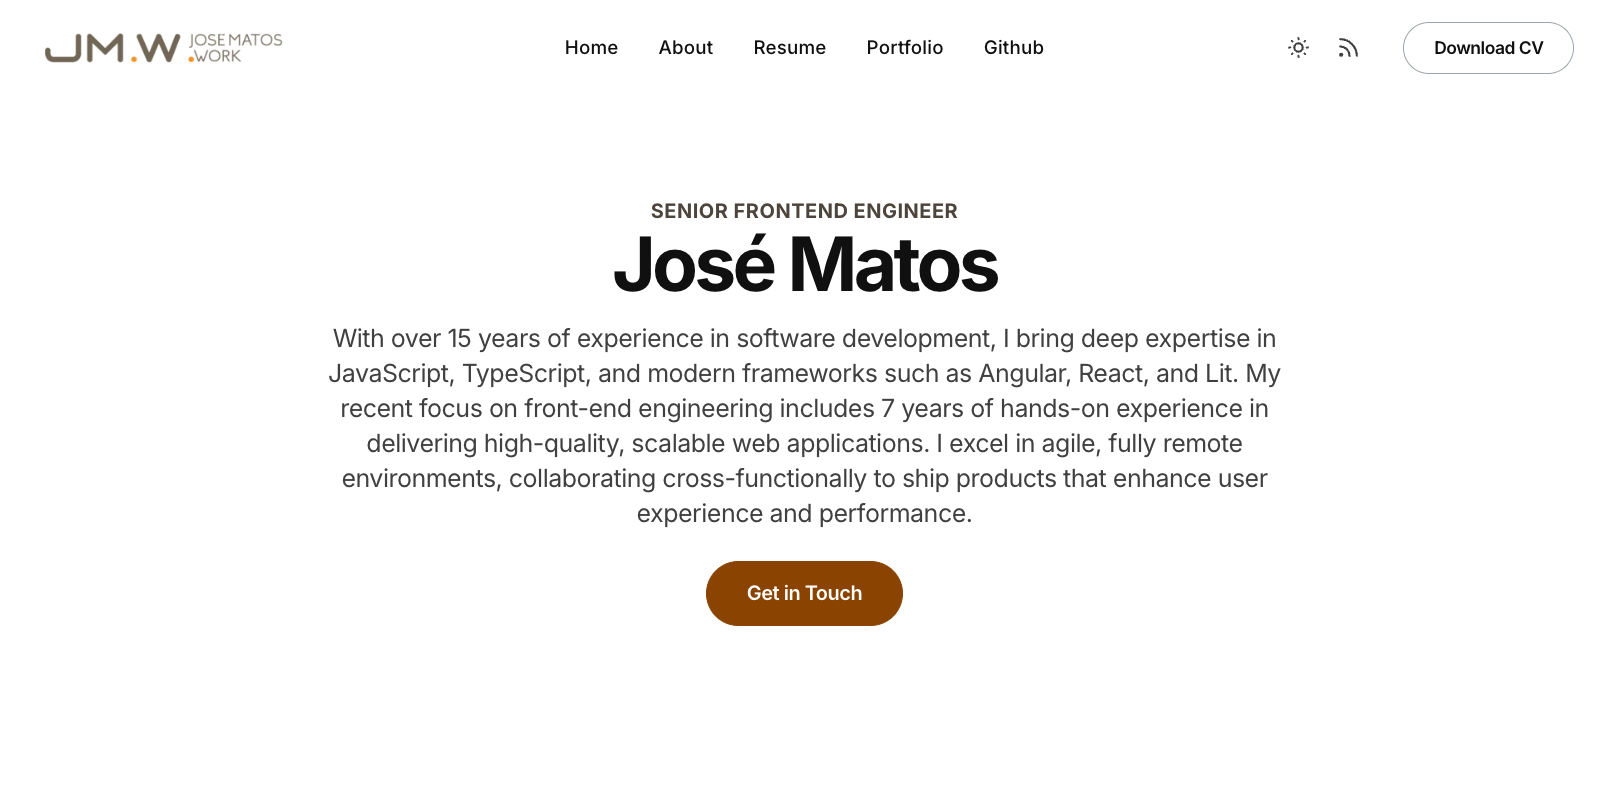Select the SENIOR FRONTEND ENGINEER subtitle
1607x805 pixels.
(804, 211)
